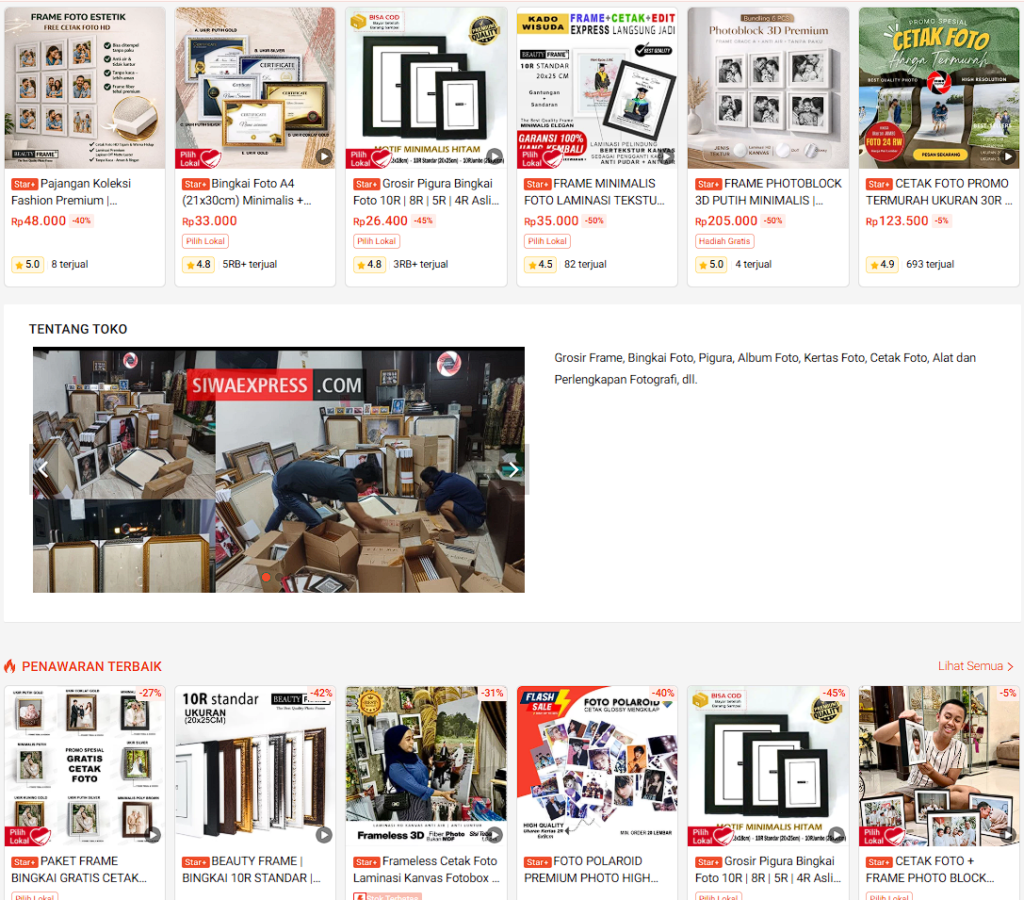
Task: Click Pilih Lokal tag under Rp33.000
Action: coord(205,241)
